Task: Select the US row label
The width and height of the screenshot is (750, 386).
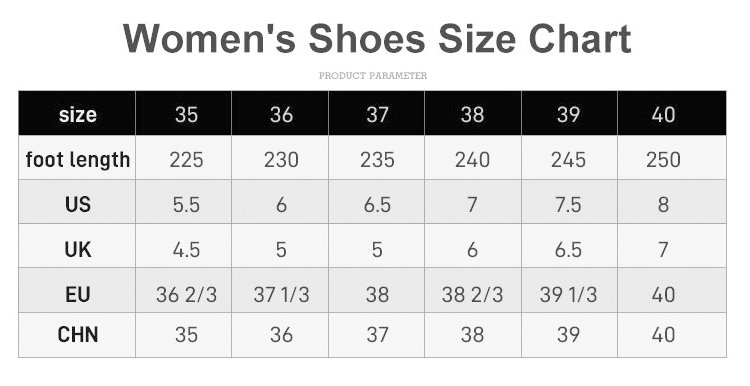Action: [77, 204]
